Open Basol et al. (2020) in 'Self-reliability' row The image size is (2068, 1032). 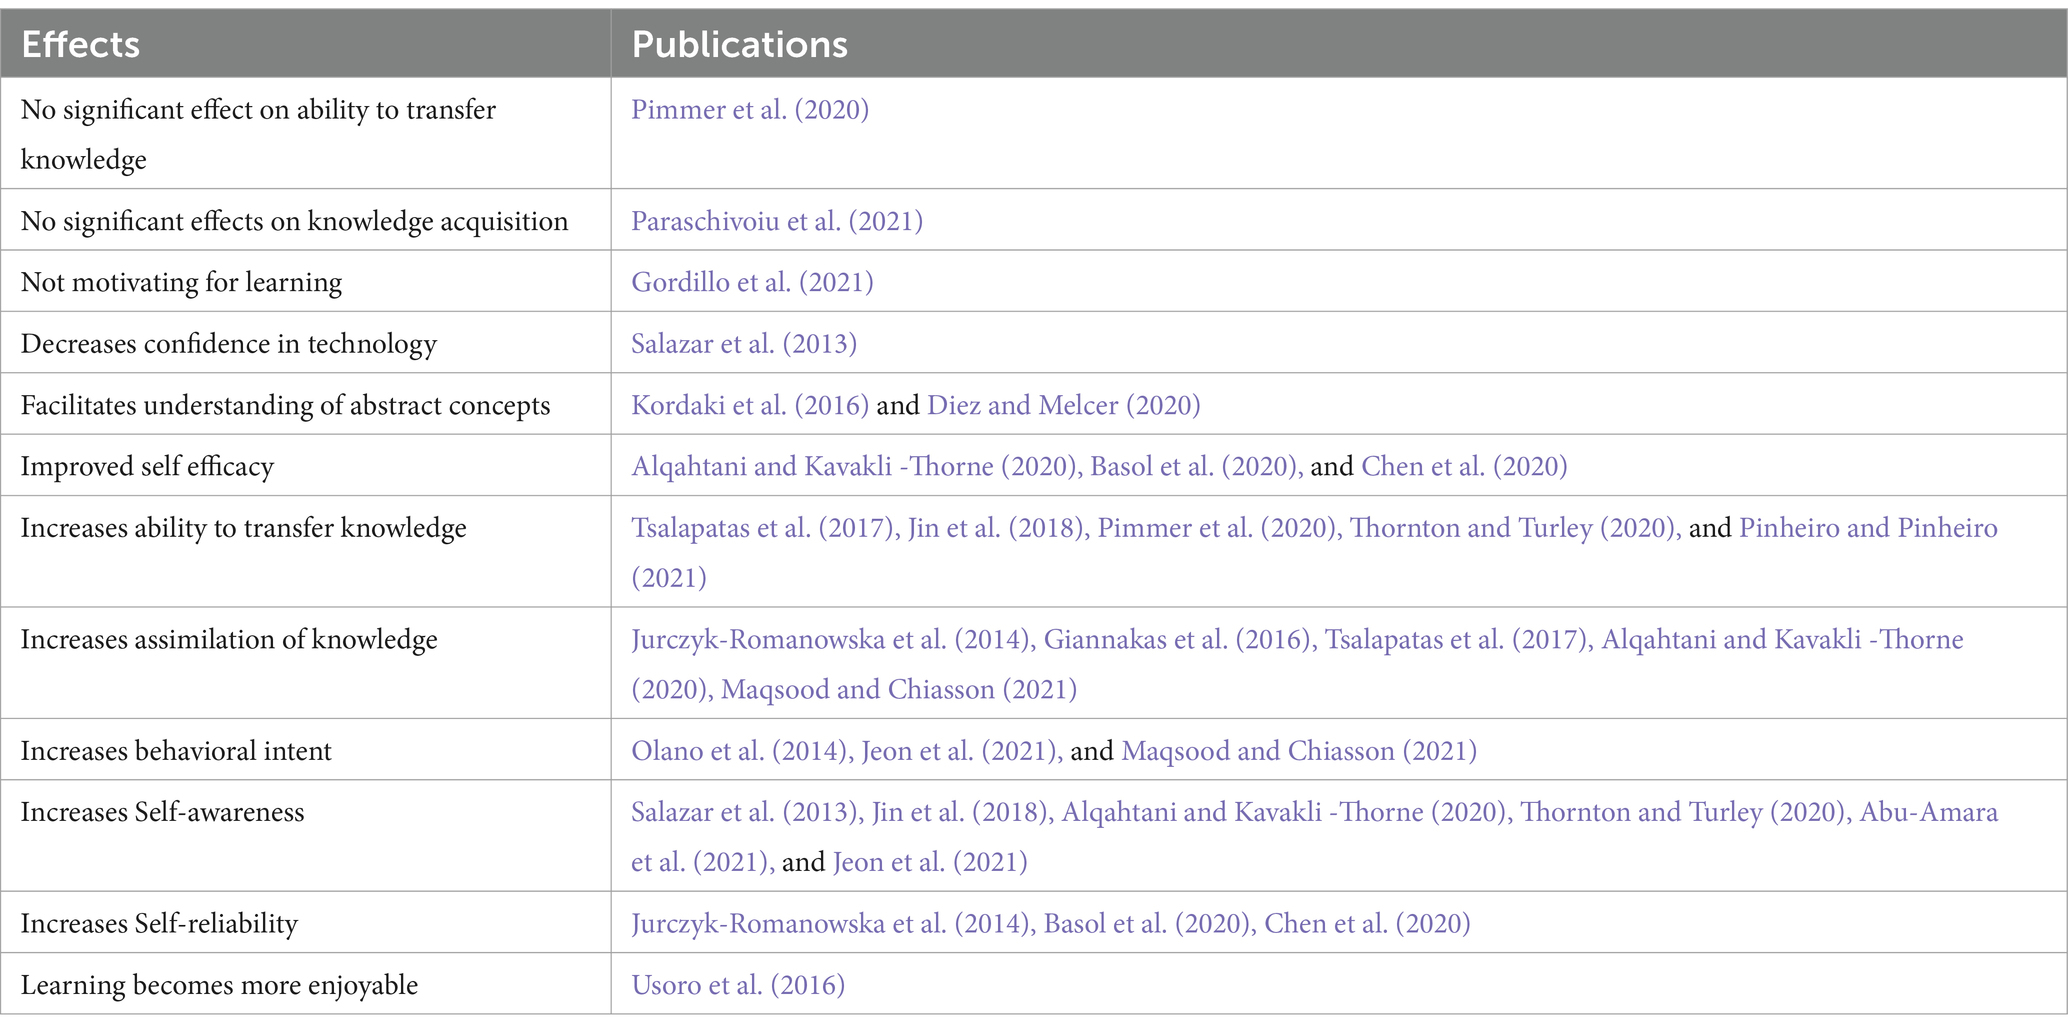tap(1149, 924)
